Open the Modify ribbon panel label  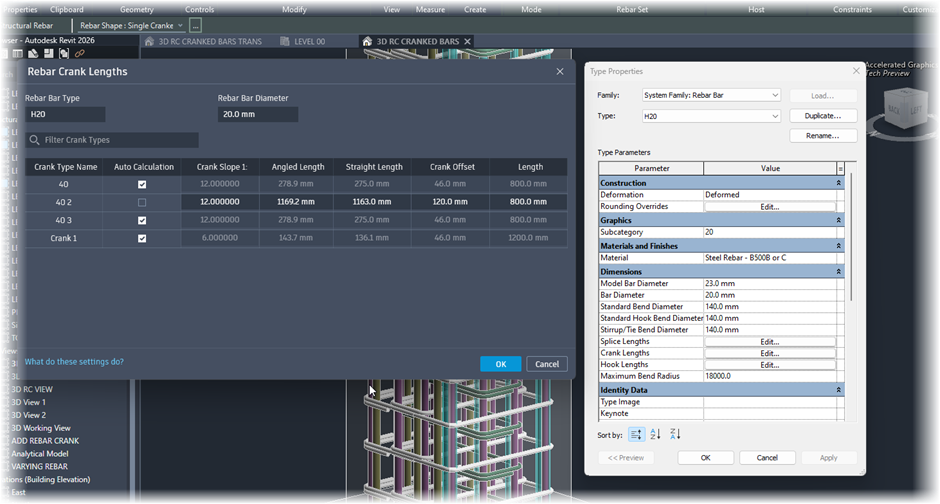click(x=294, y=10)
